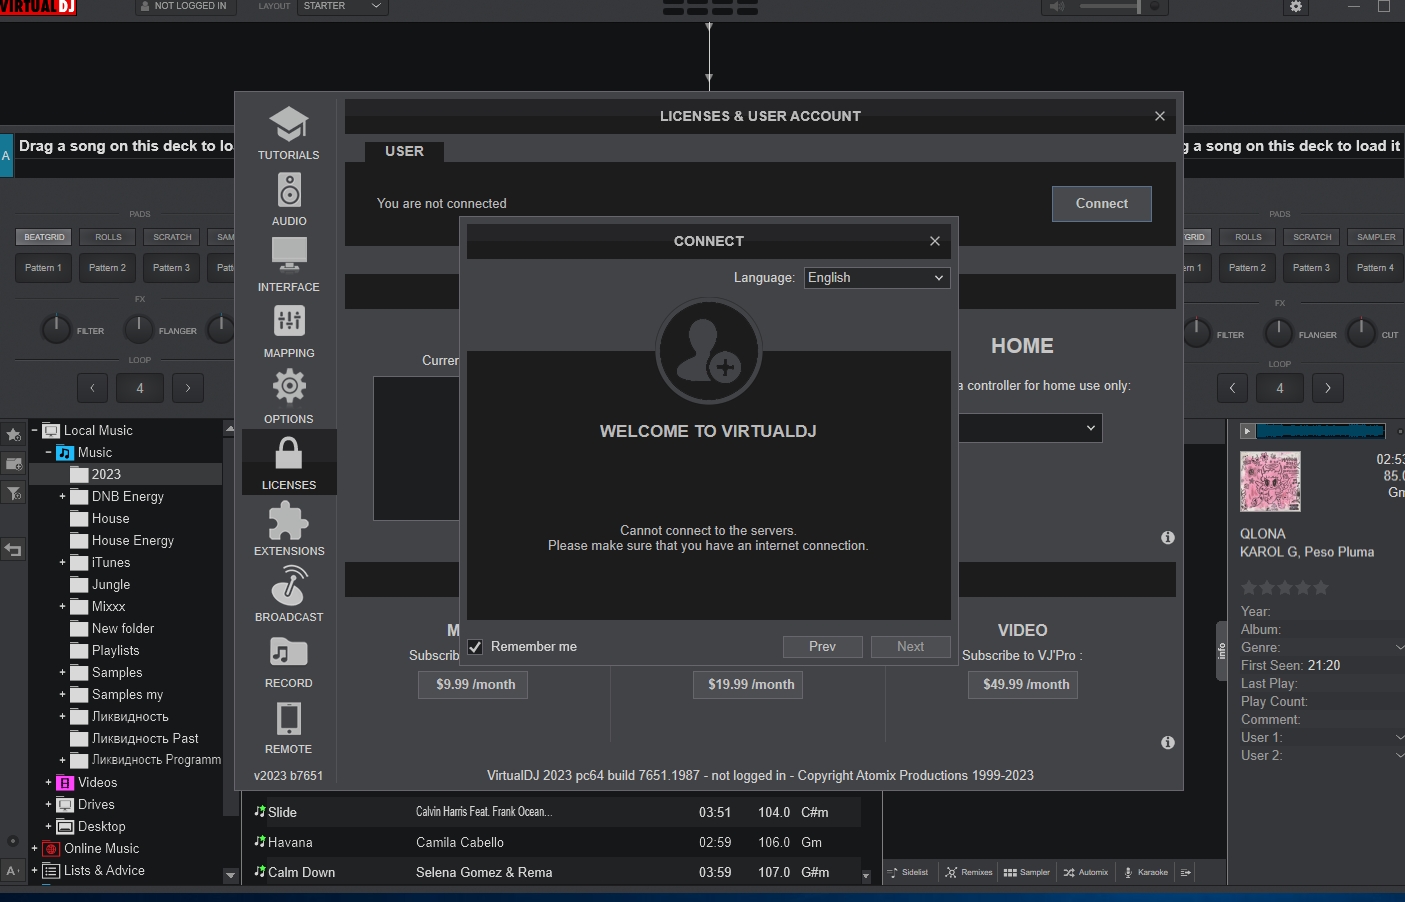
Task: Expand the DNB Energy folder
Action: point(62,497)
